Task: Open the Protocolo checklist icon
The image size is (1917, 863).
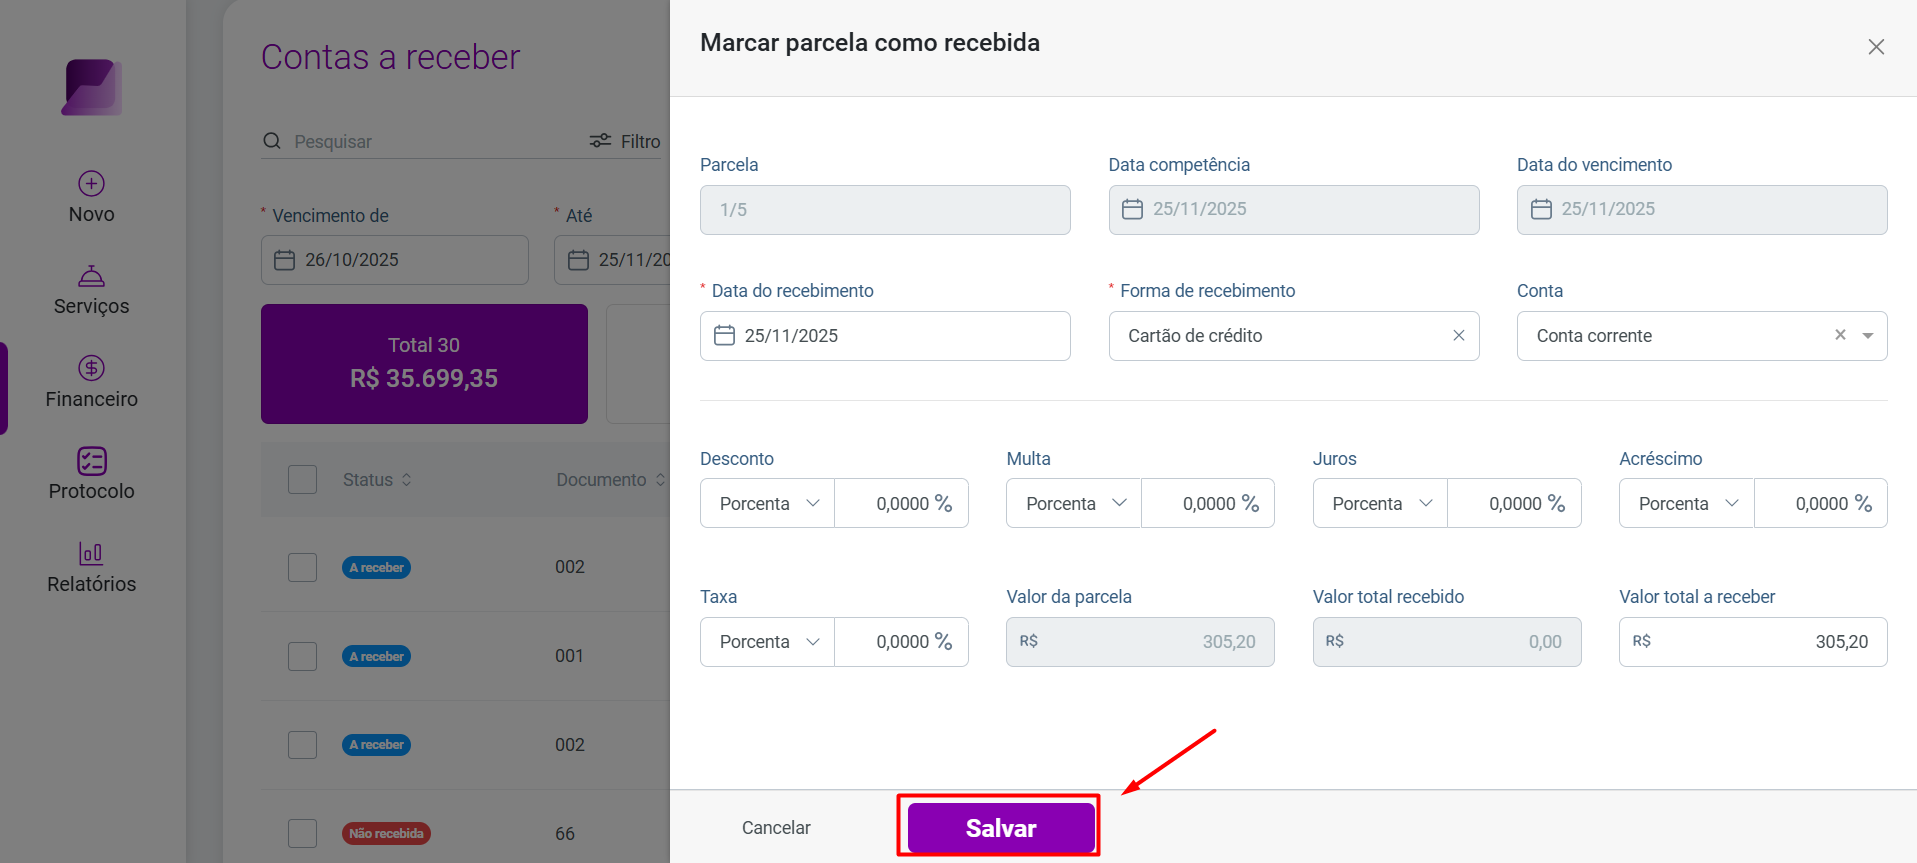Action: click(x=91, y=460)
